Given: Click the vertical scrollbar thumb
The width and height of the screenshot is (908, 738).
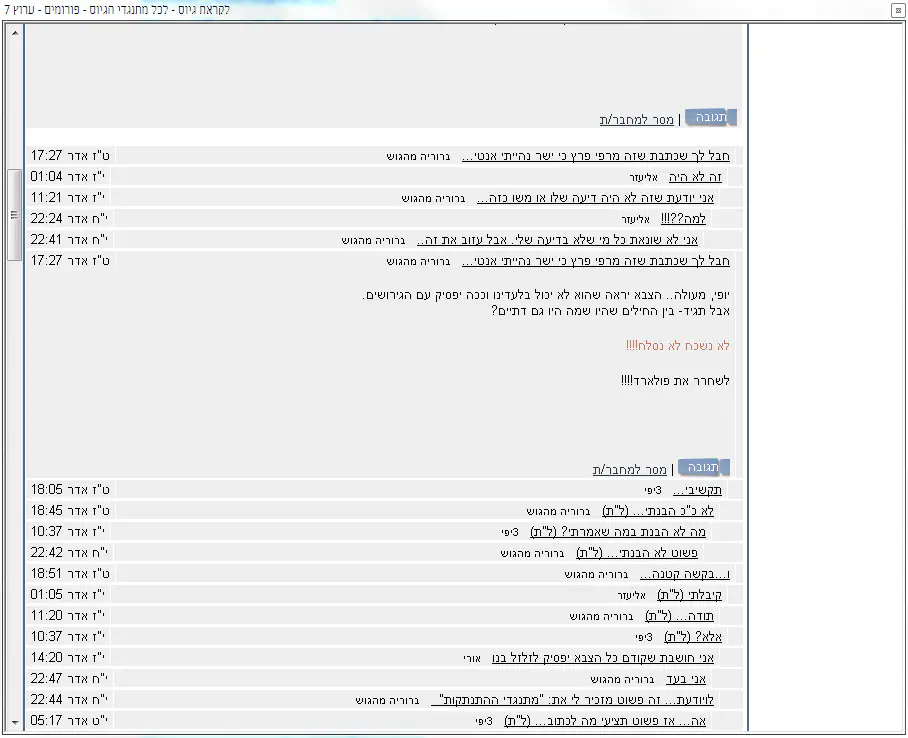Looking at the screenshot, I should 14,214.
